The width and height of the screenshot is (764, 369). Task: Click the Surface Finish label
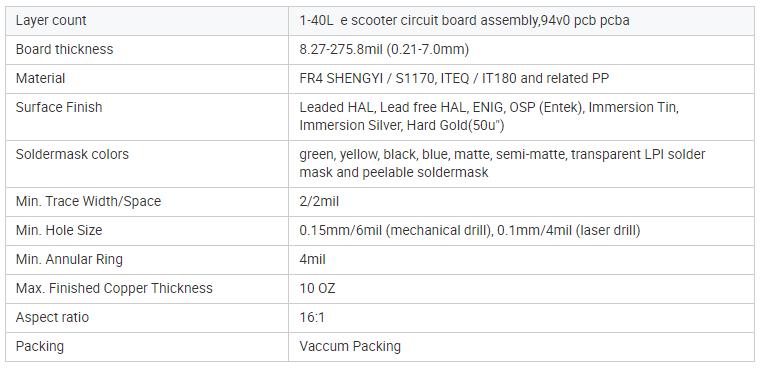[x=59, y=107]
